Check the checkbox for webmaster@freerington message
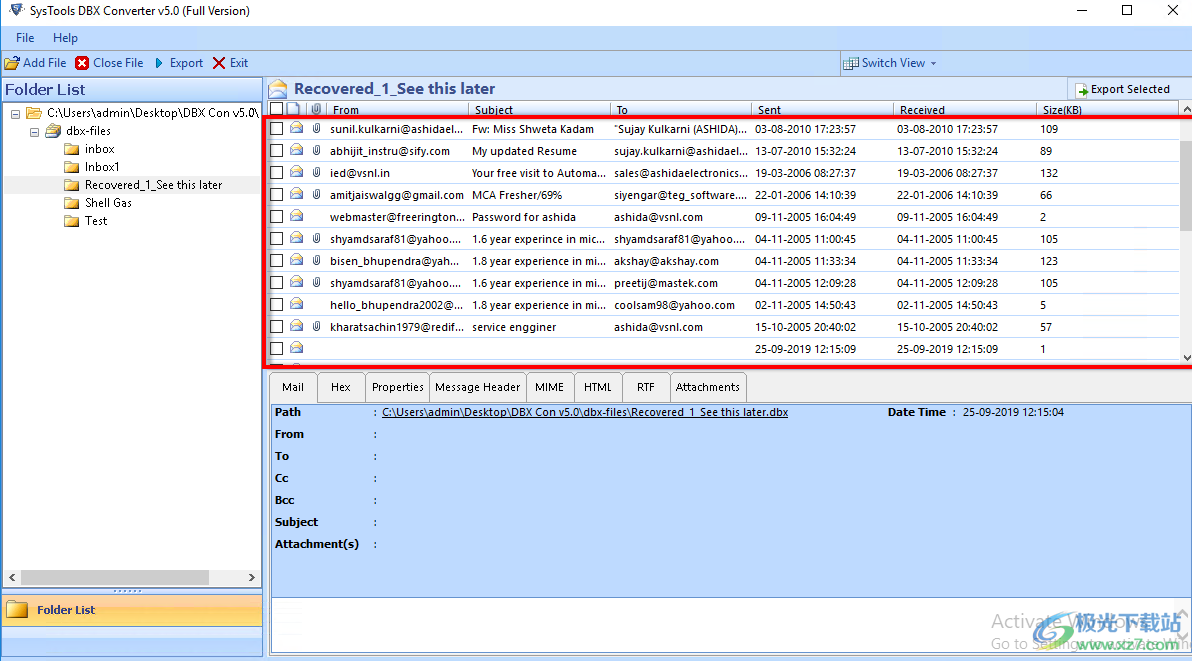The width and height of the screenshot is (1192, 661). (x=276, y=217)
